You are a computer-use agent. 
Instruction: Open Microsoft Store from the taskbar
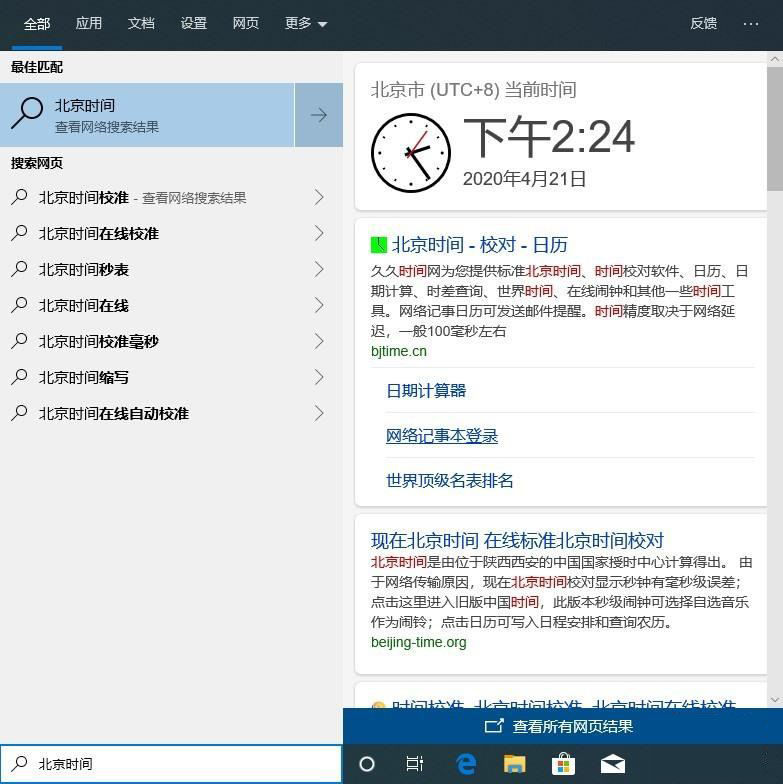[564, 764]
